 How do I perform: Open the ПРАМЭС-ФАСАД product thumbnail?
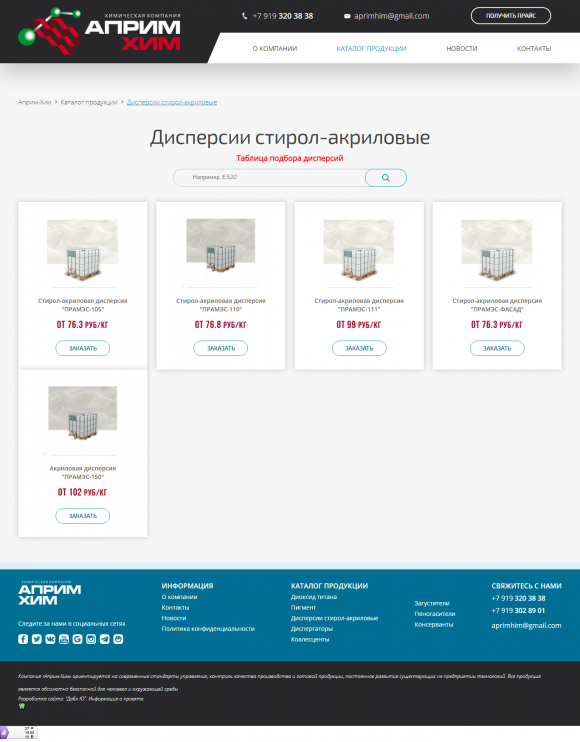pos(497,249)
